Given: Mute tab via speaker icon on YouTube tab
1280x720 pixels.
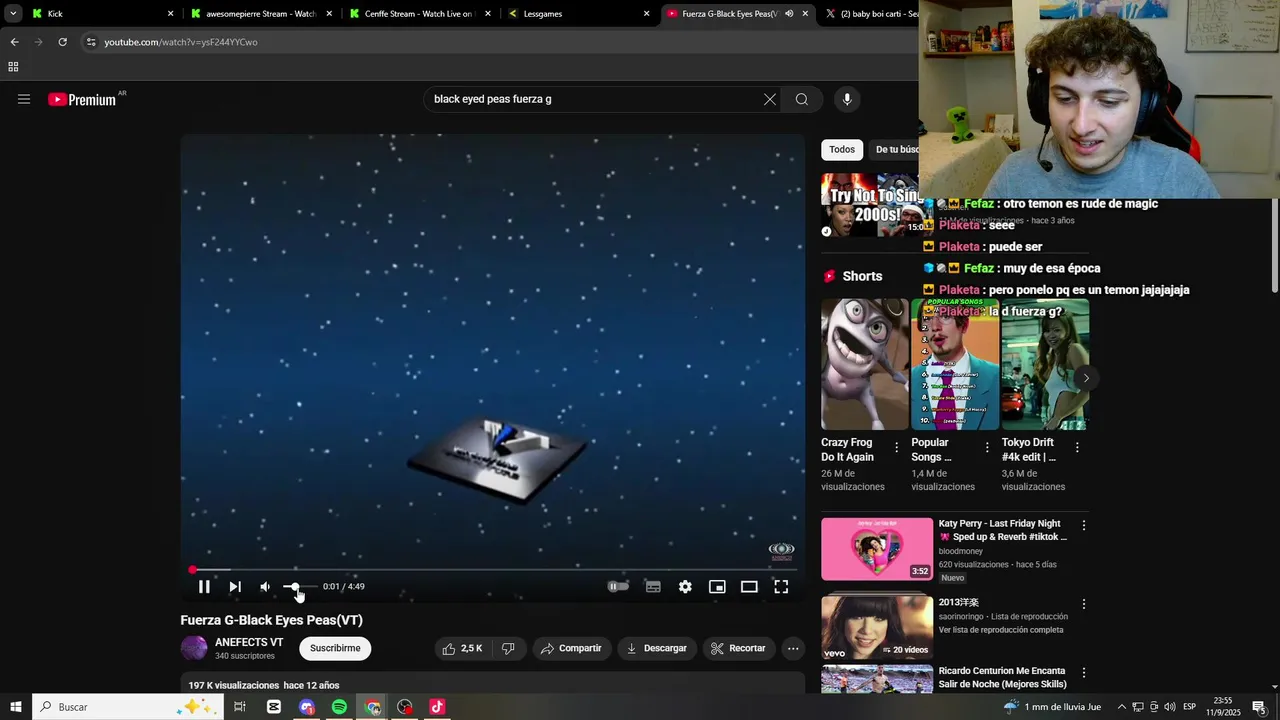Looking at the screenshot, I should point(789,14).
